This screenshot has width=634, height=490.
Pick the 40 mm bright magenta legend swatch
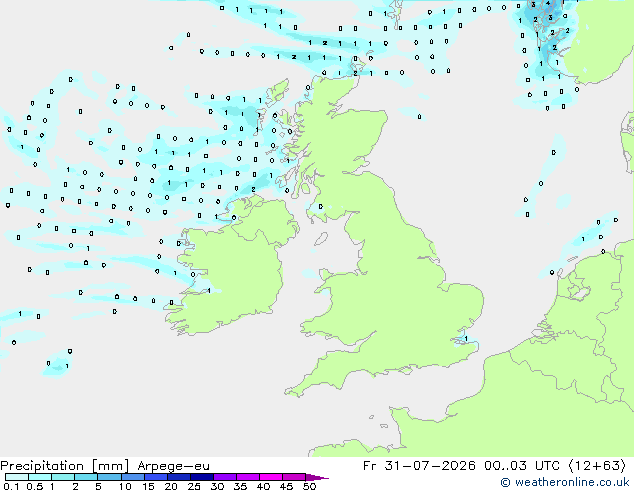271,477
